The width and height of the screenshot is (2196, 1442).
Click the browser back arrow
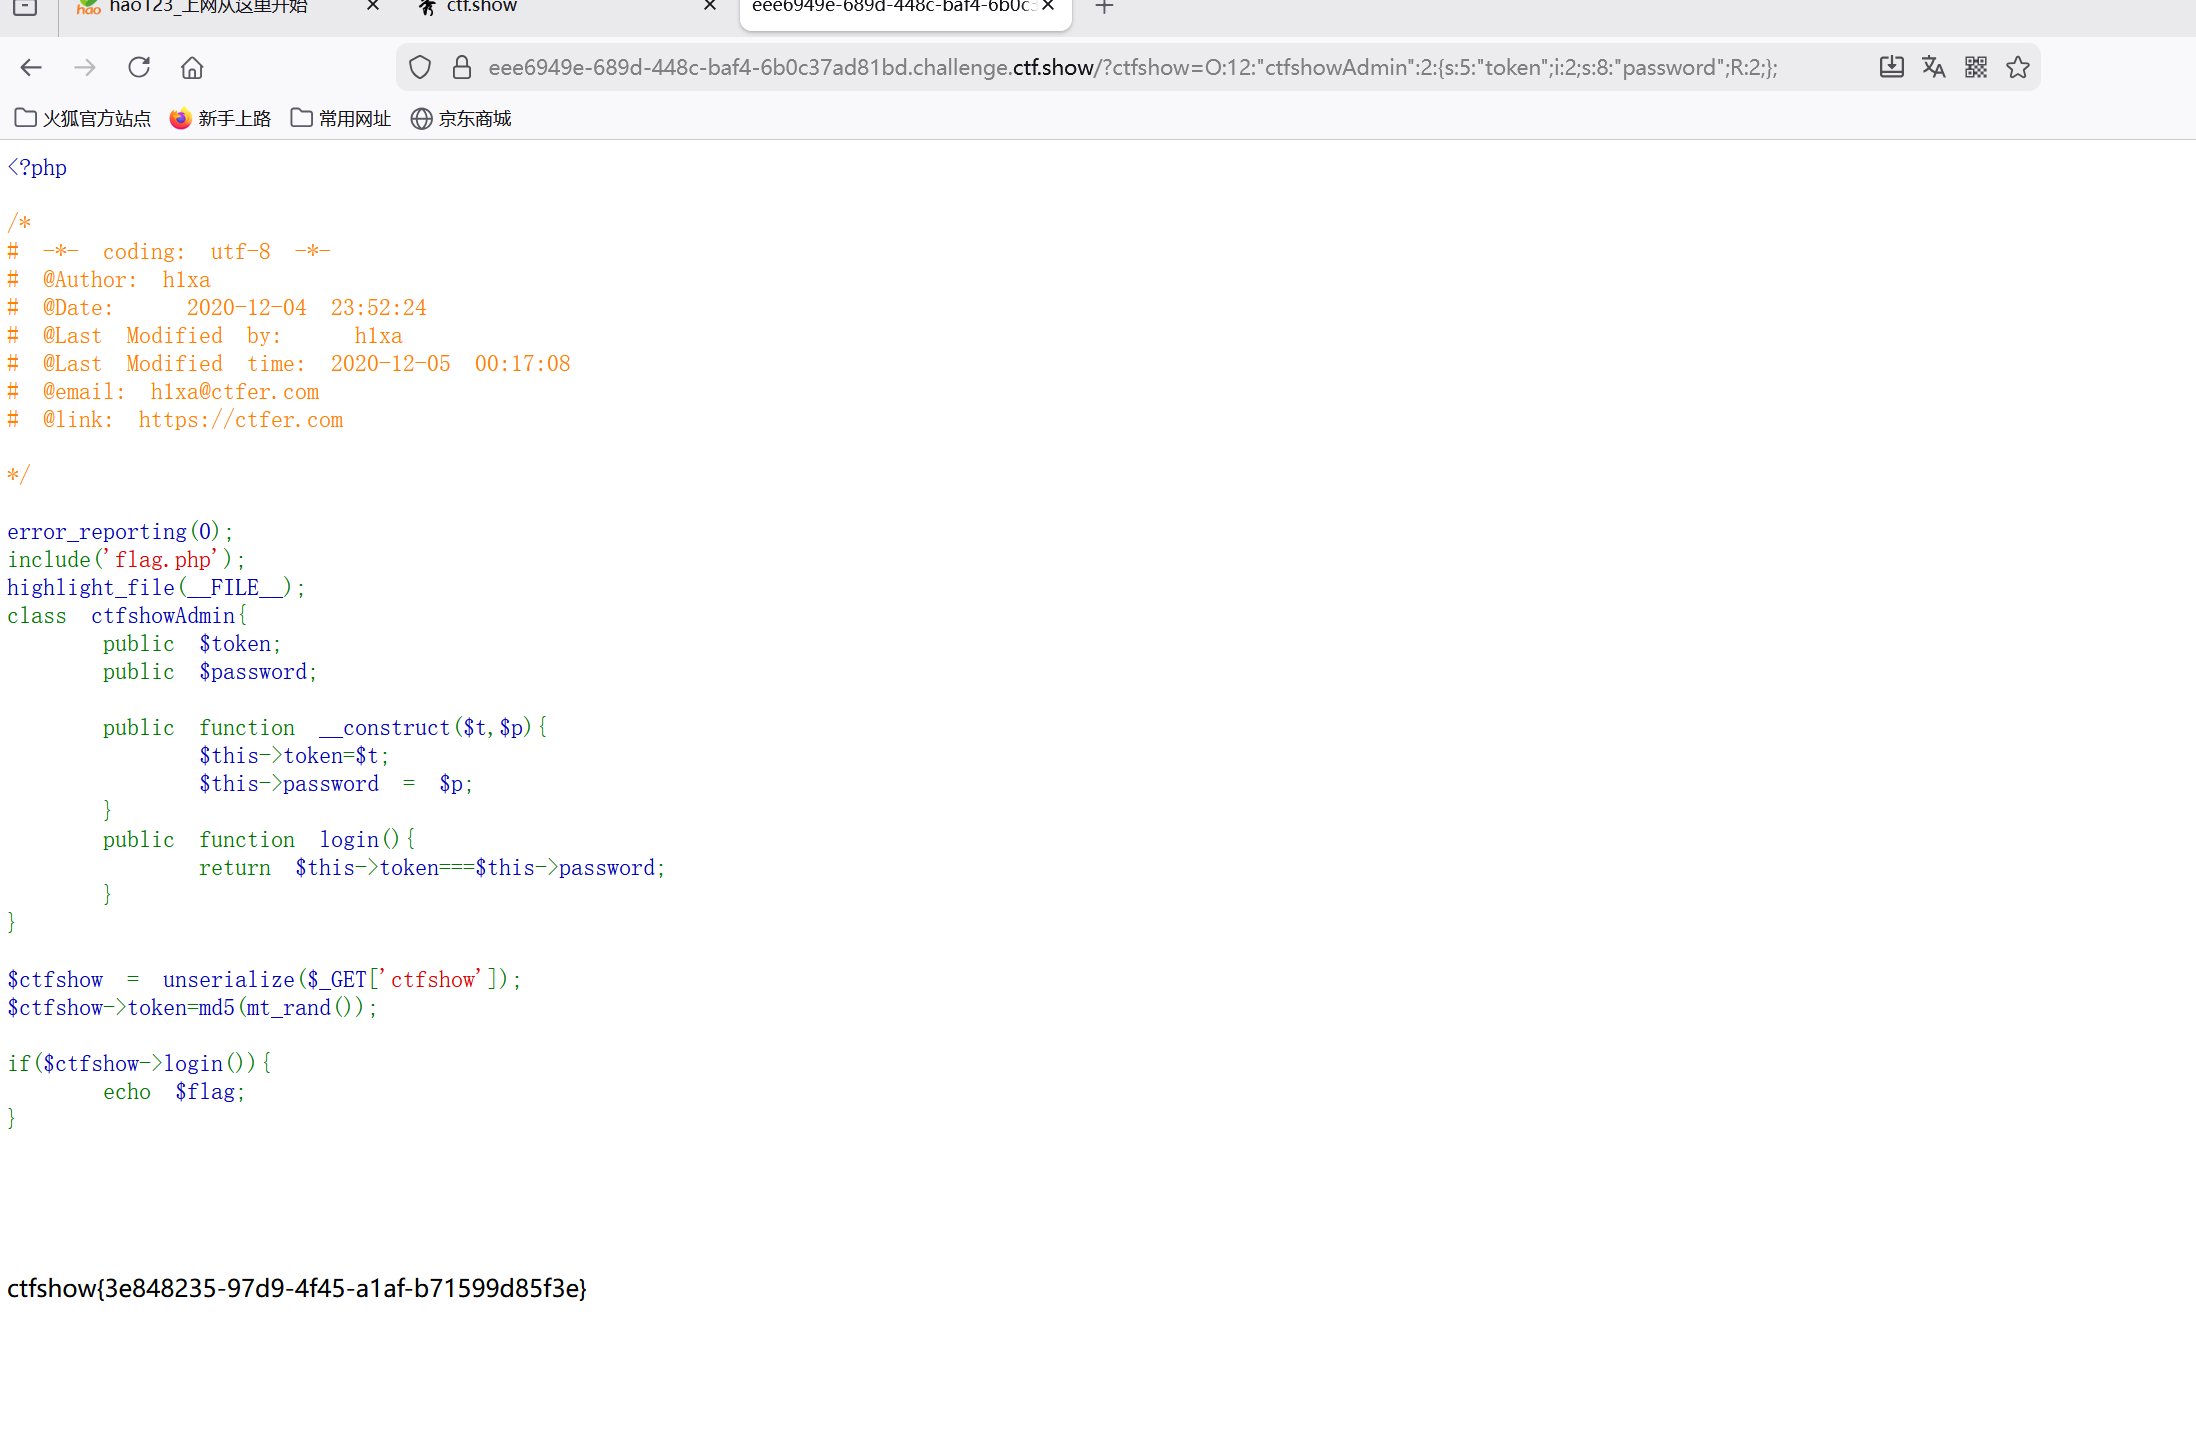tap(31, 67)
